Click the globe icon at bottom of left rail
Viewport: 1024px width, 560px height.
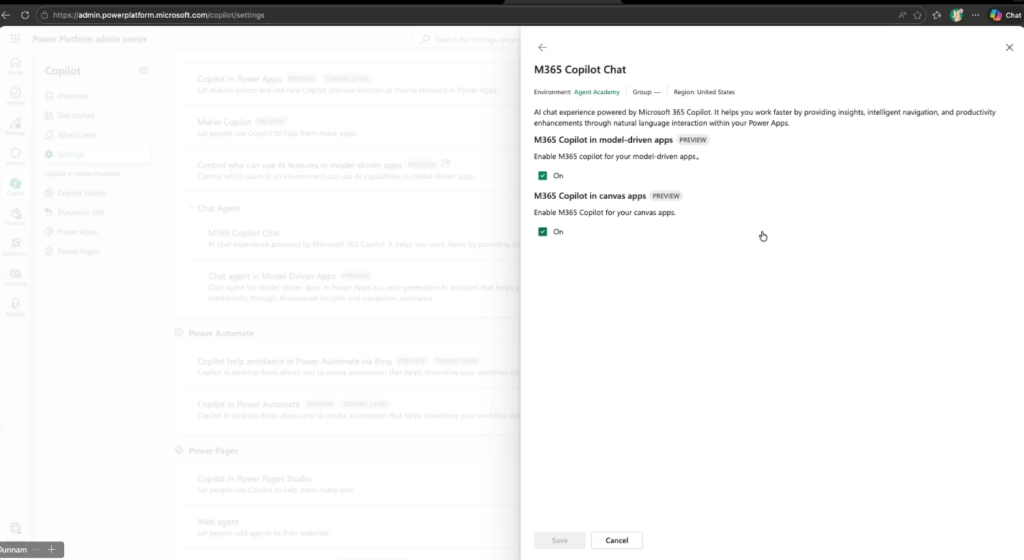point(15,528)
